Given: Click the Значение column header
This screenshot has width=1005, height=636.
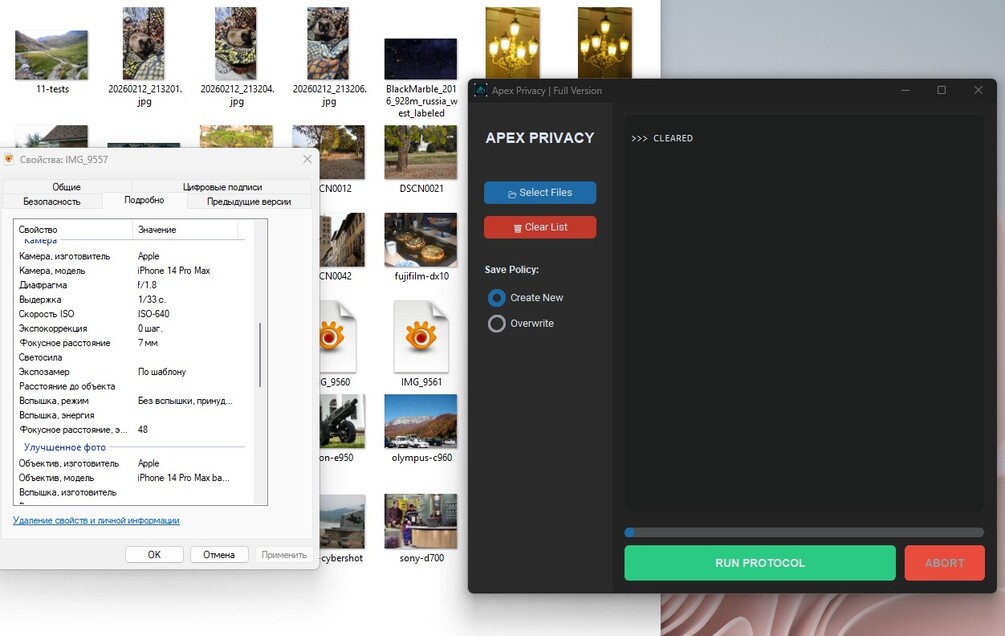Looking at the screenshot, I should click(x=185, y=230).
